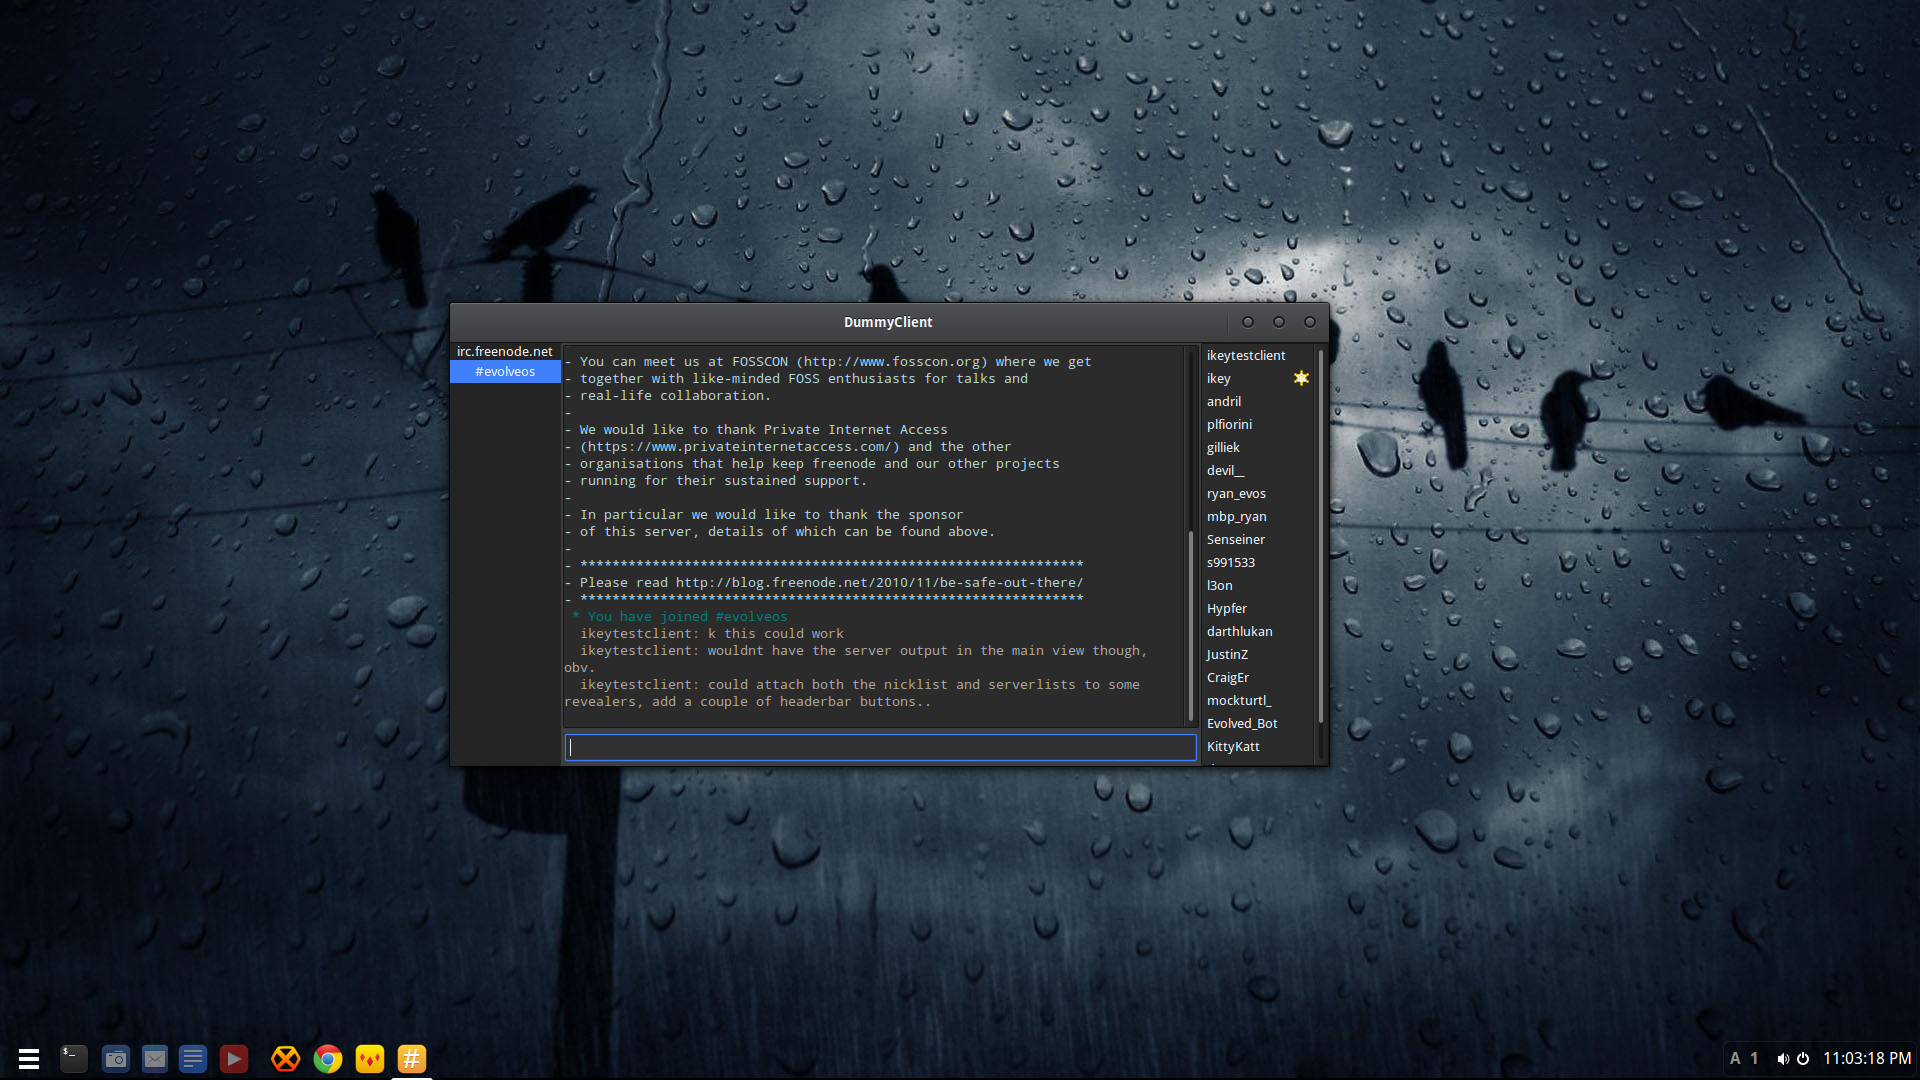Open the yellow card game icon in the panel
Image resolution: width=1920 pixels, height=1080 pixels.
pyautogui.click(x=370, y=1058)
